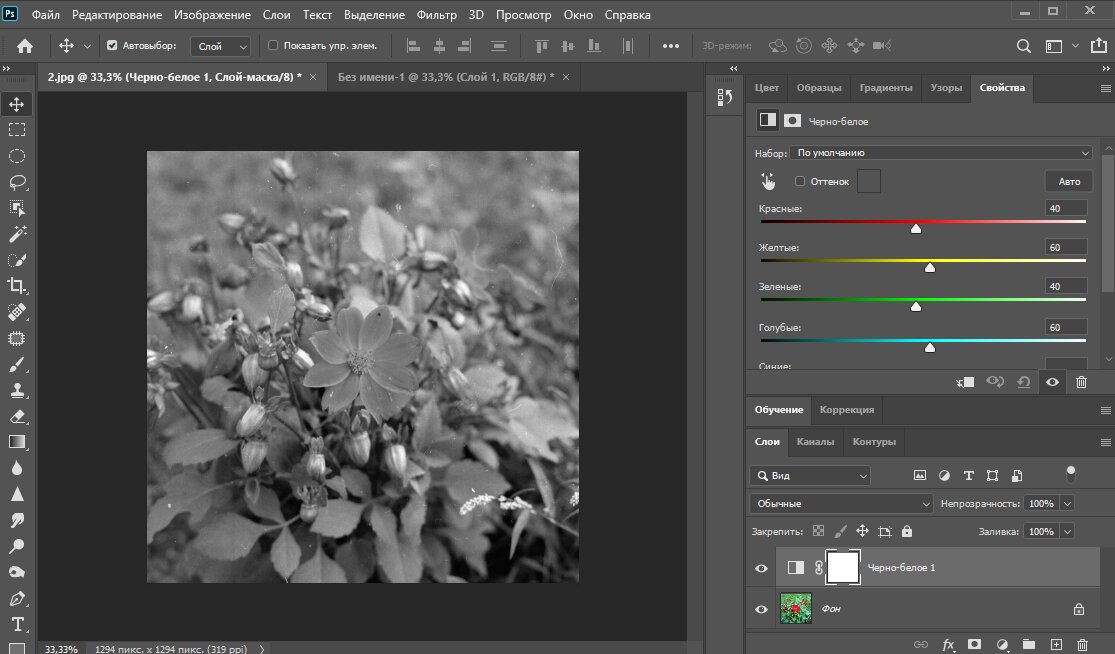Open the Цвет panel tab
The image size is (1115, 654).
(x=766, y=87)
